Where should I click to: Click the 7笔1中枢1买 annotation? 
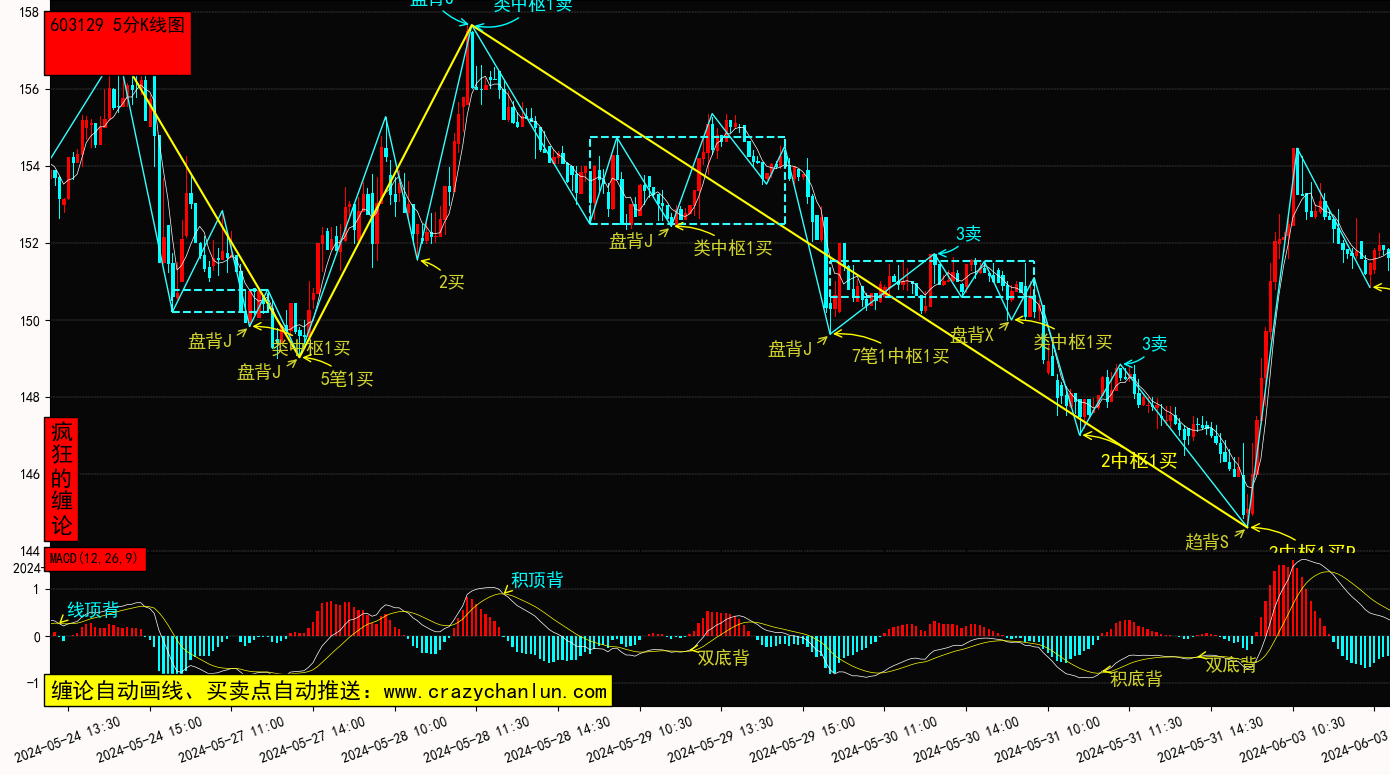[x=900, y=355]
